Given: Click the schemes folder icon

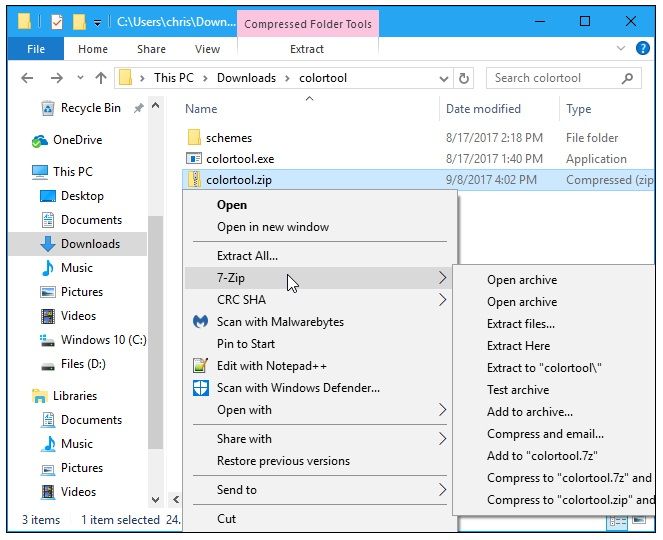Looking at the screenshot, I should (194, 138).
